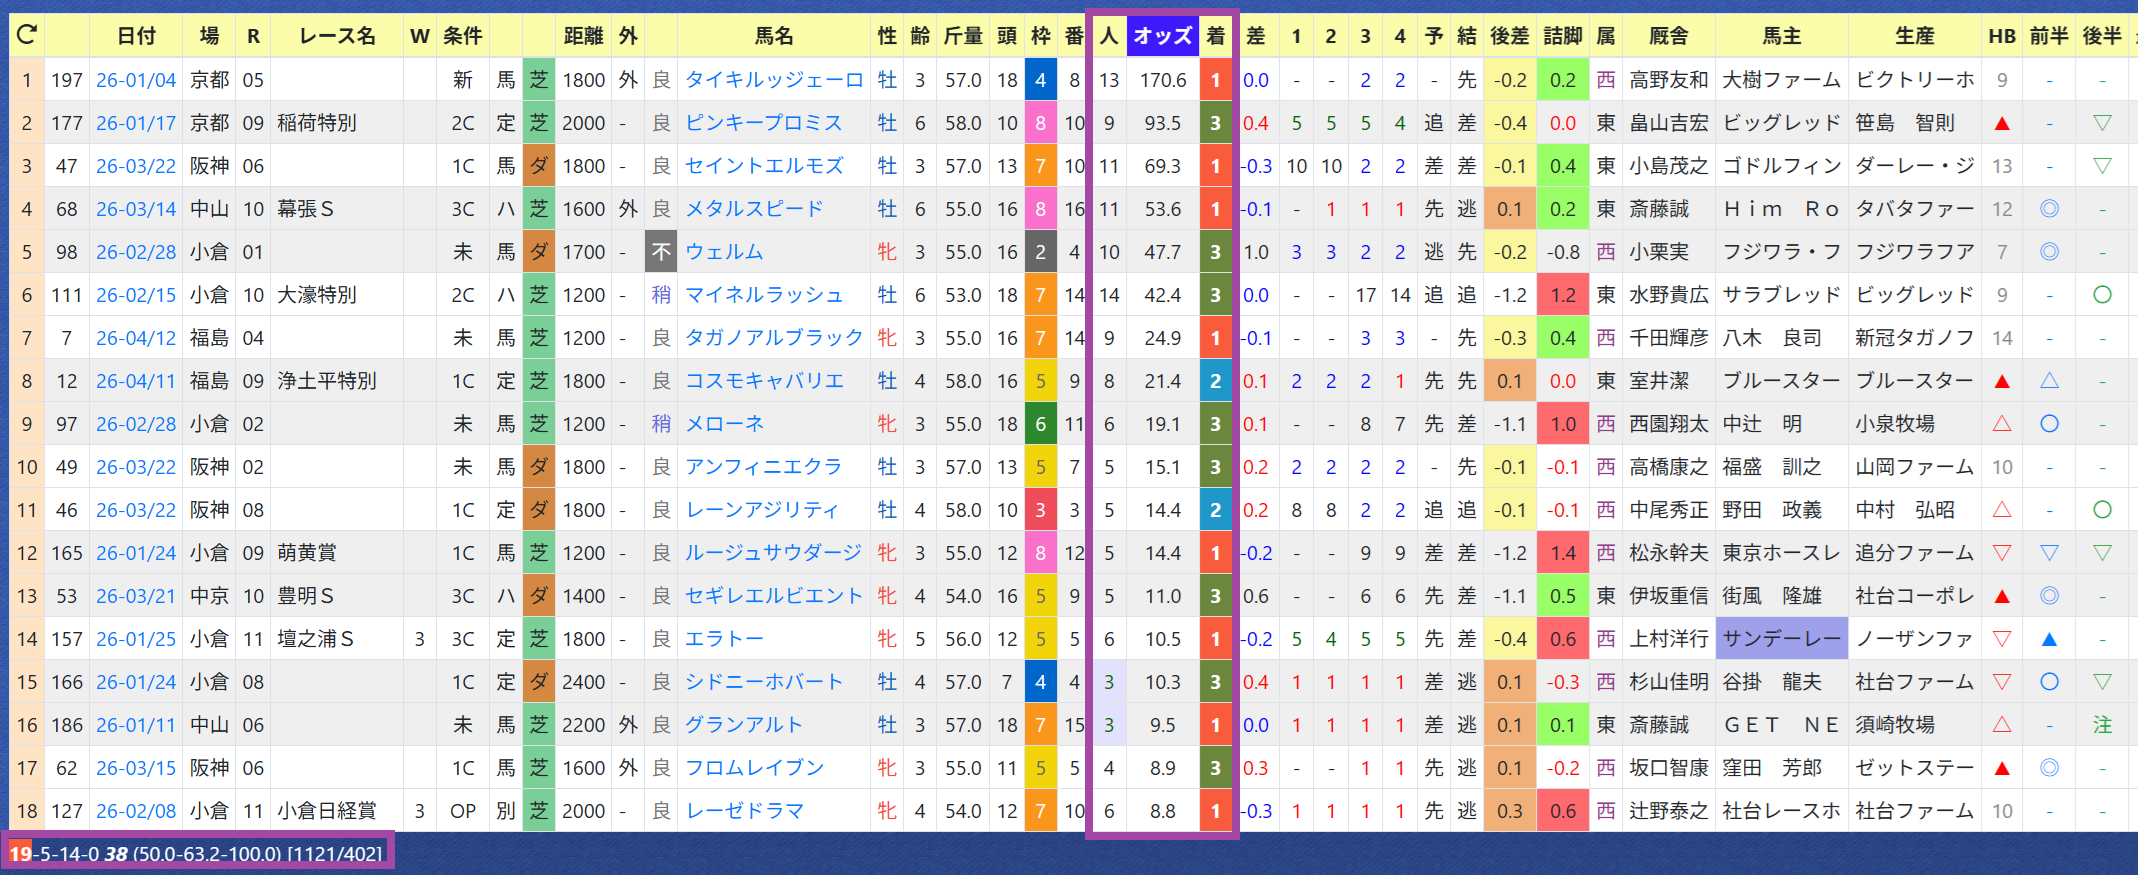Sort by the 馬名 column header

[773, 36]
